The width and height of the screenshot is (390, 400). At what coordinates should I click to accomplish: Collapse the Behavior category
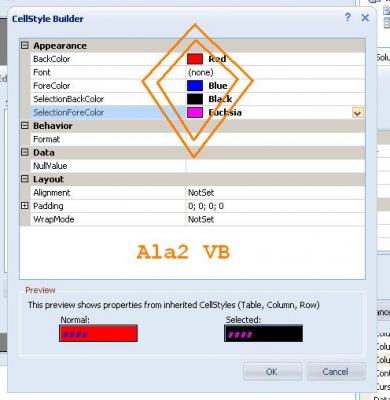(x=25, y=126)
